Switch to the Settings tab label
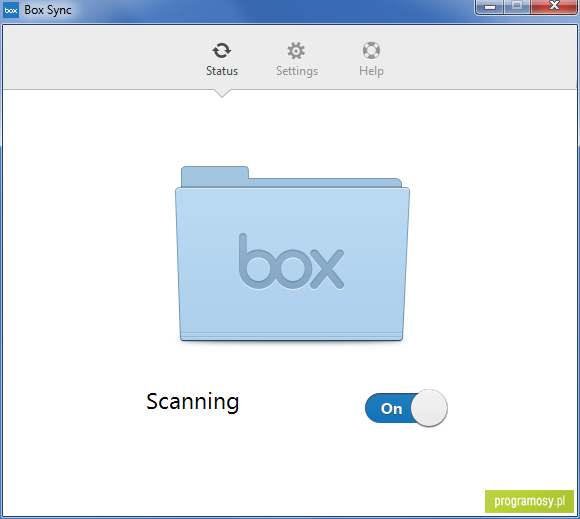Viewport: 580px width, 519px height. point(297,71)
